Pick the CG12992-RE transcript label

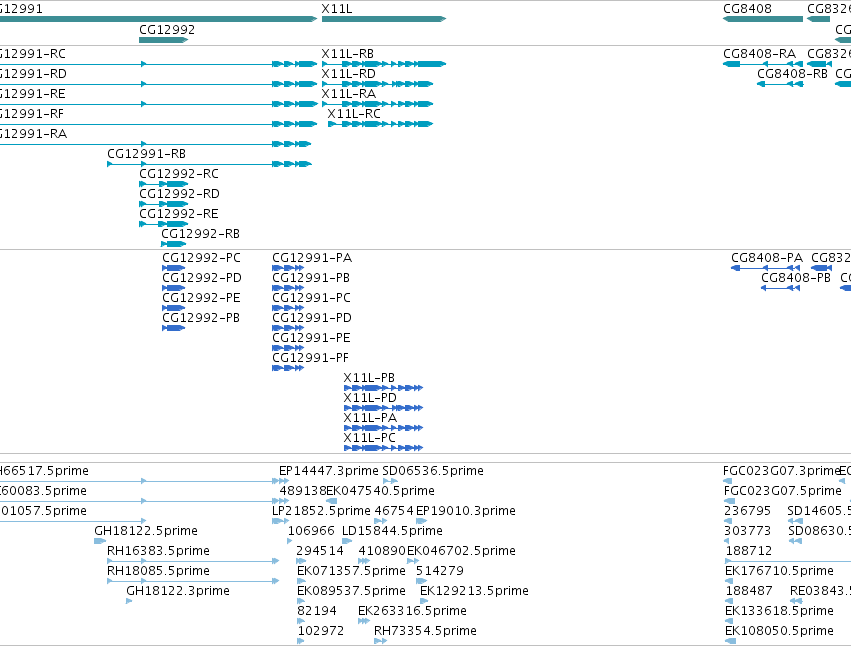179,214
